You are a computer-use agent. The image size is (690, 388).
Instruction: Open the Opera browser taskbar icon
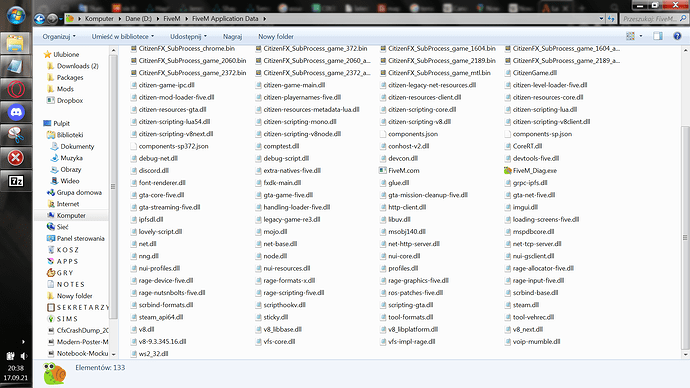tap(16, 89)
